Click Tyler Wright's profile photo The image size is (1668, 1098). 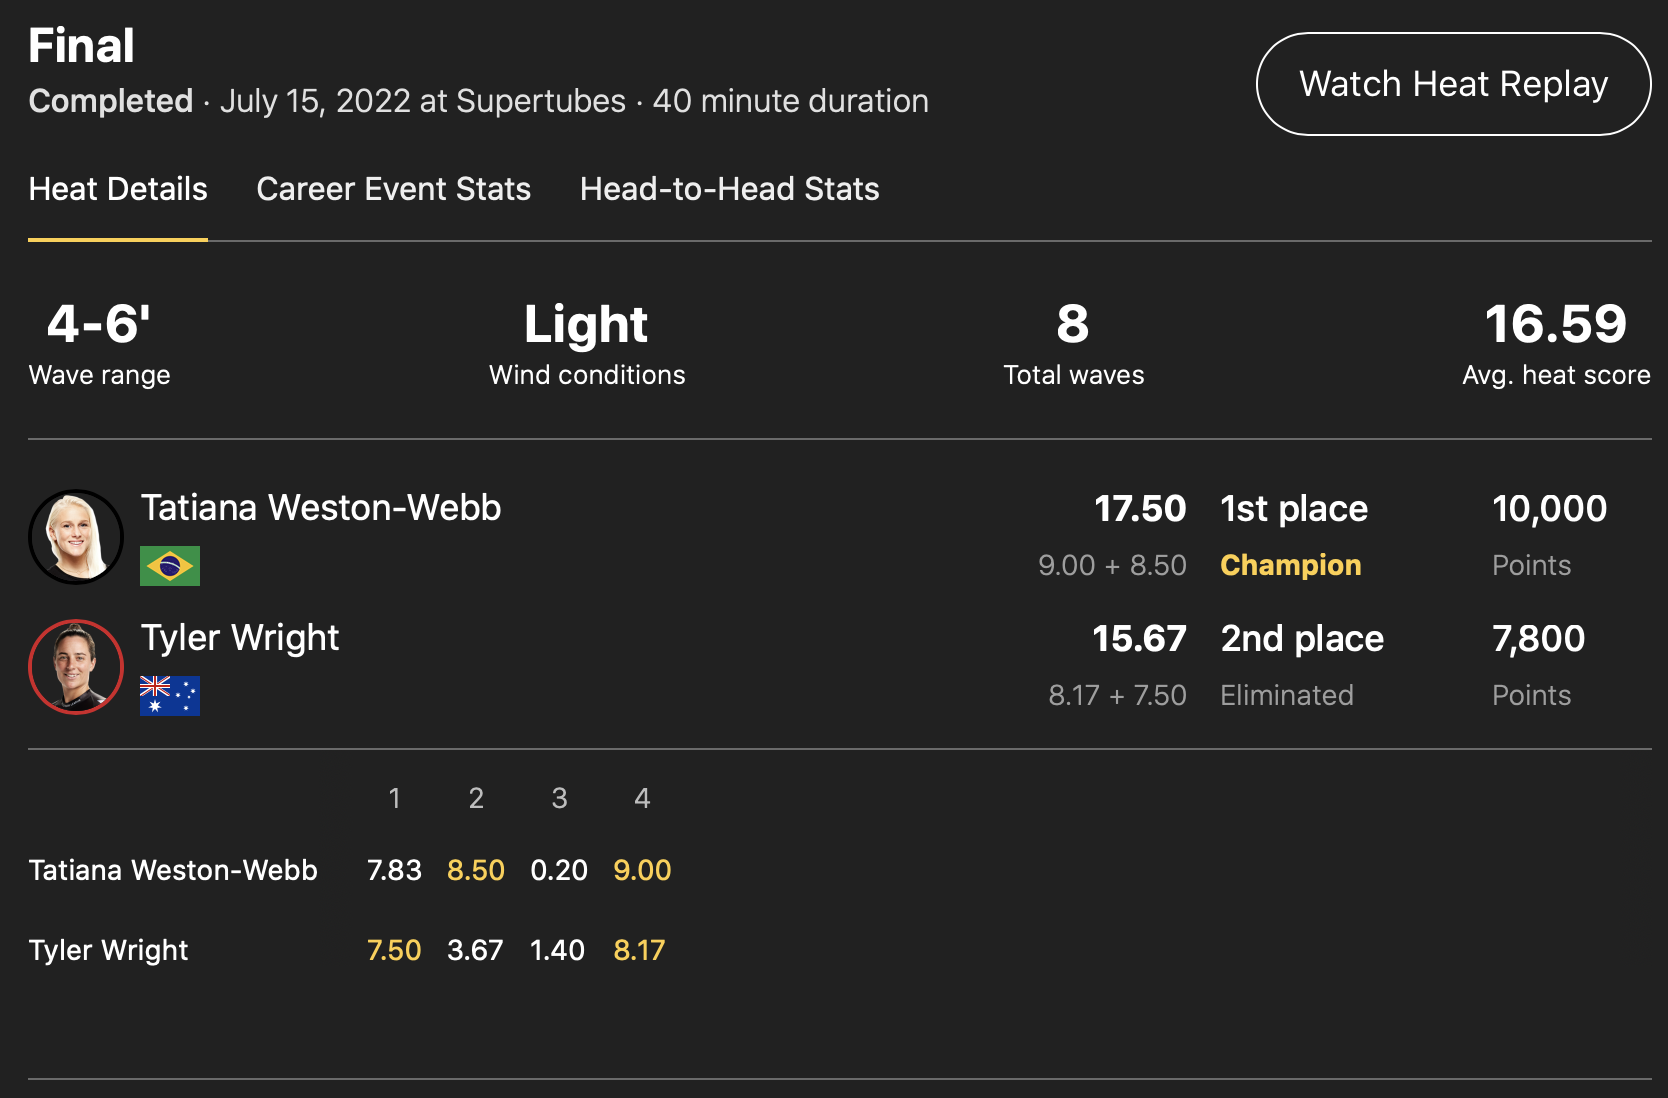[76, 667]
